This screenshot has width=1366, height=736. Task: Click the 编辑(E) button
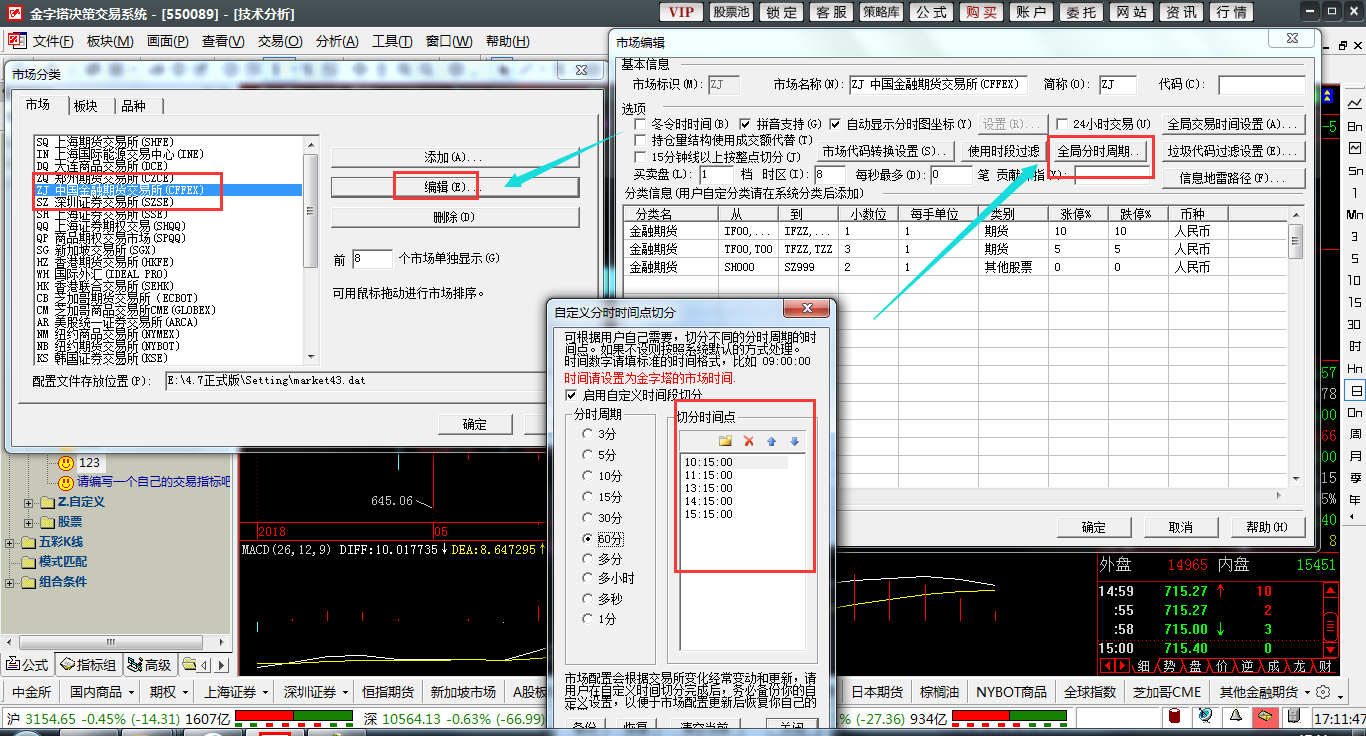click(455, 187)
